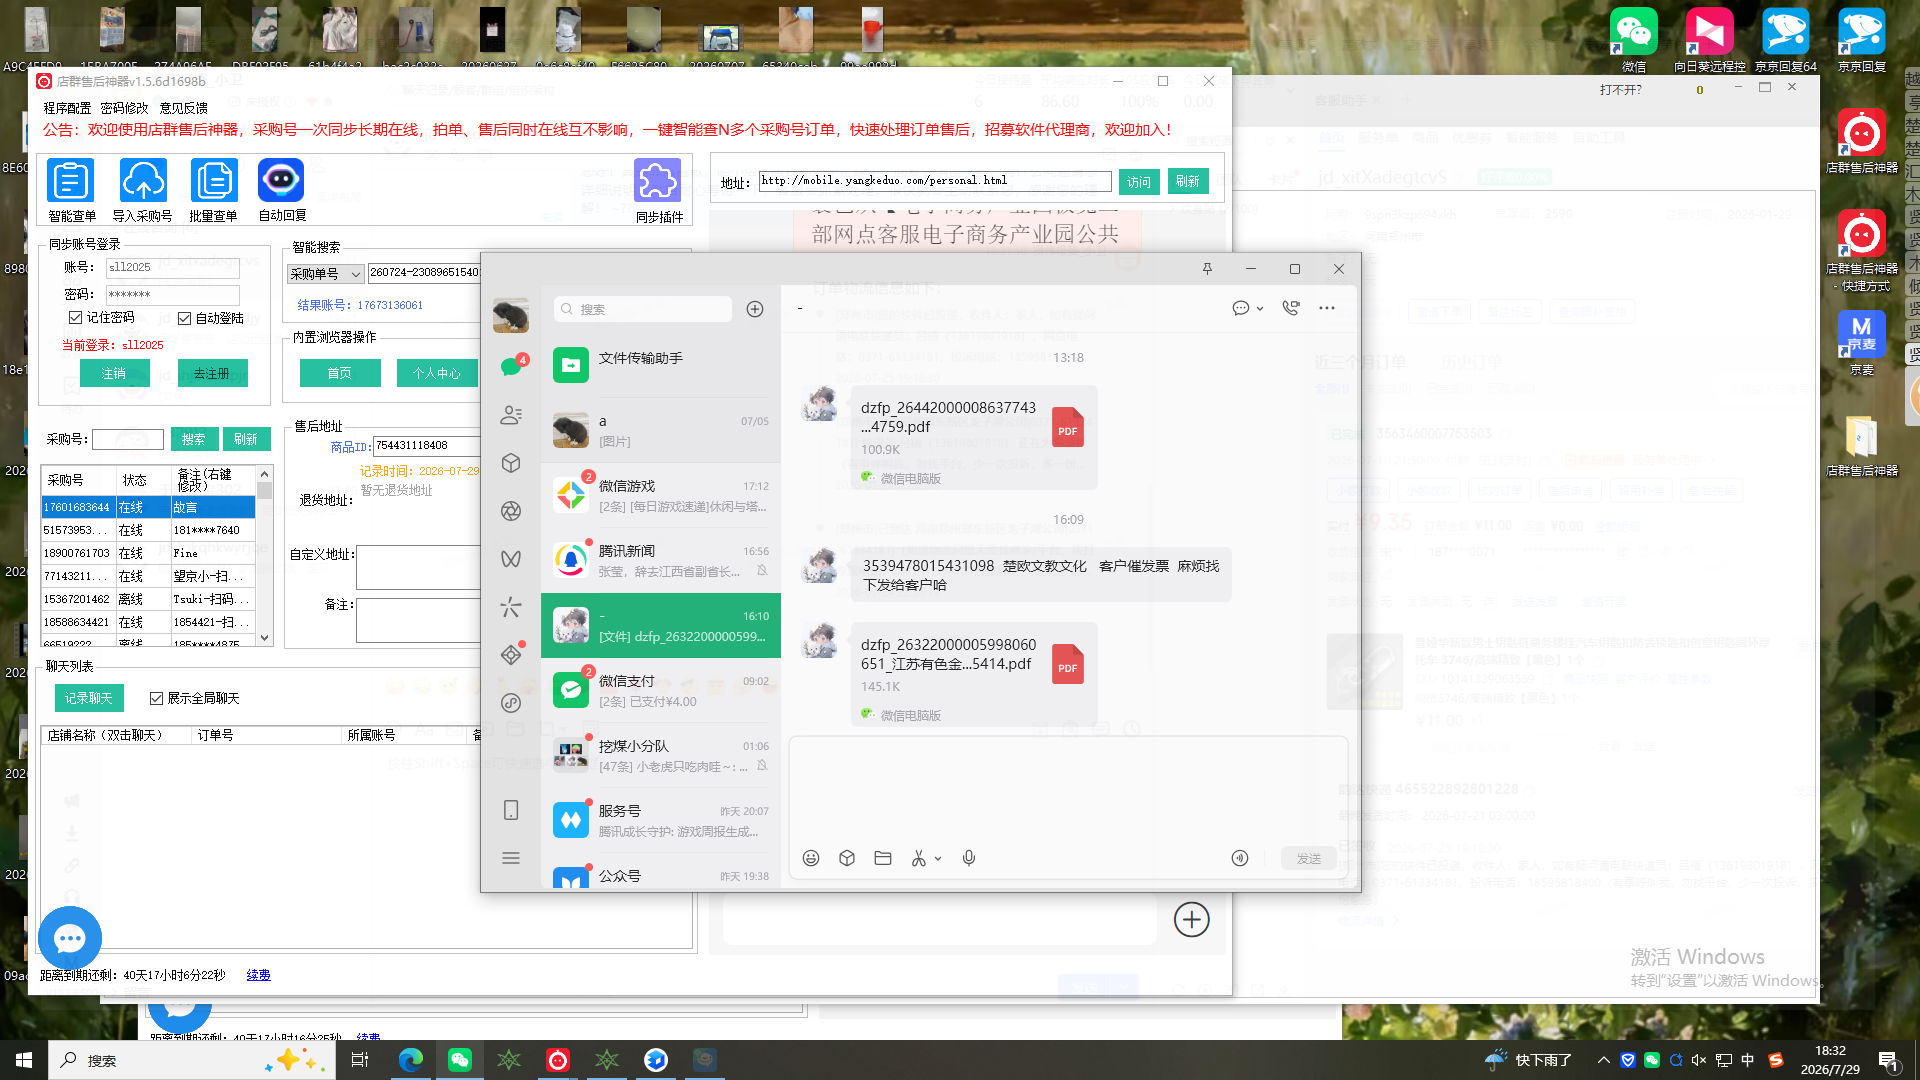Open the 意见反馈 menu
The width and height of the screenshot is (1920, 1080).
[x=184, y=108]
